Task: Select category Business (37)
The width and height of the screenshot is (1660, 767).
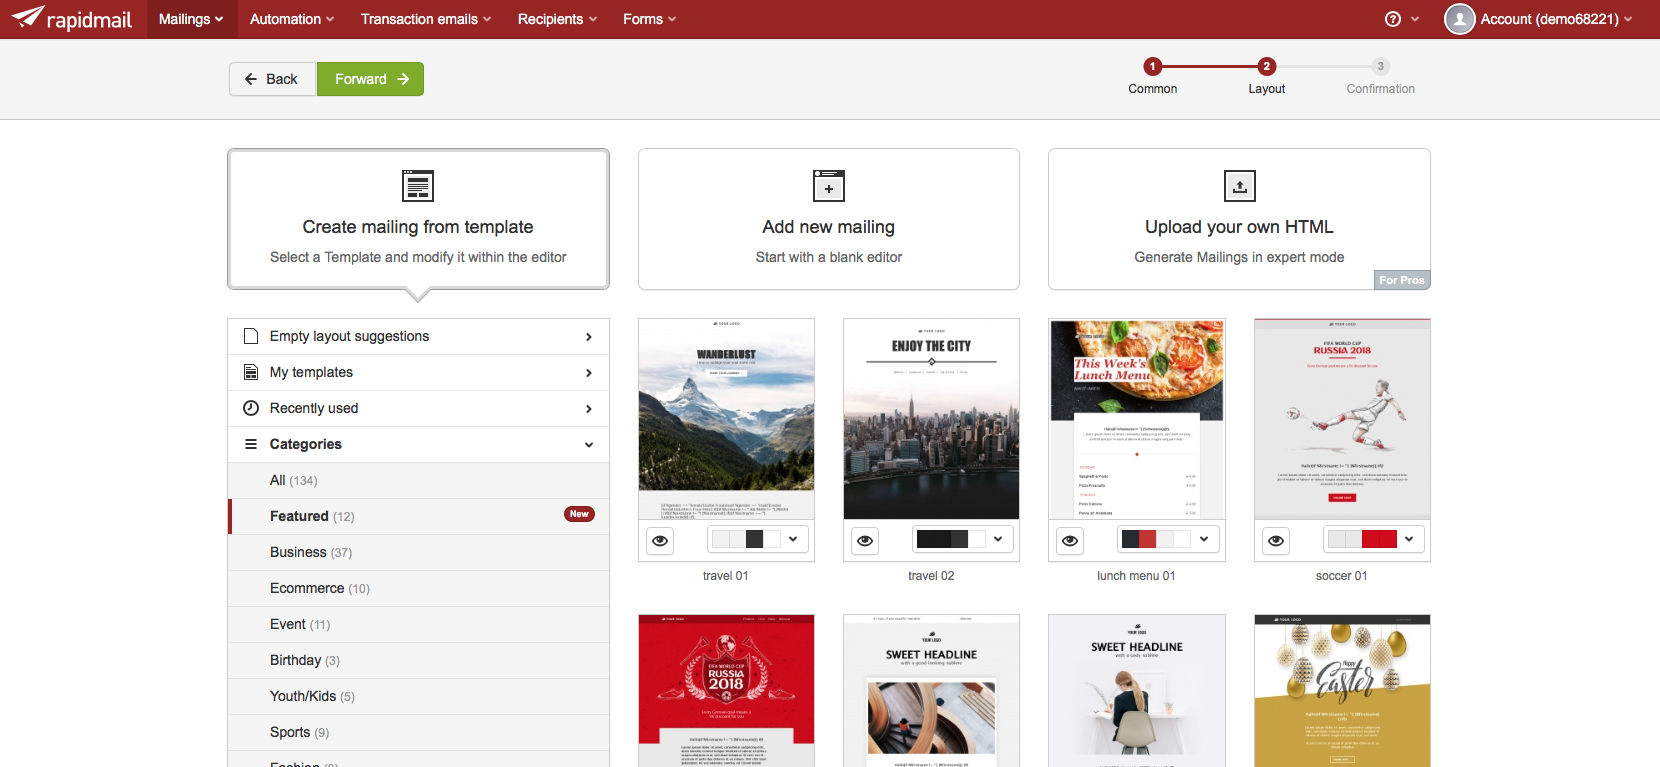Action: (419, 552)
